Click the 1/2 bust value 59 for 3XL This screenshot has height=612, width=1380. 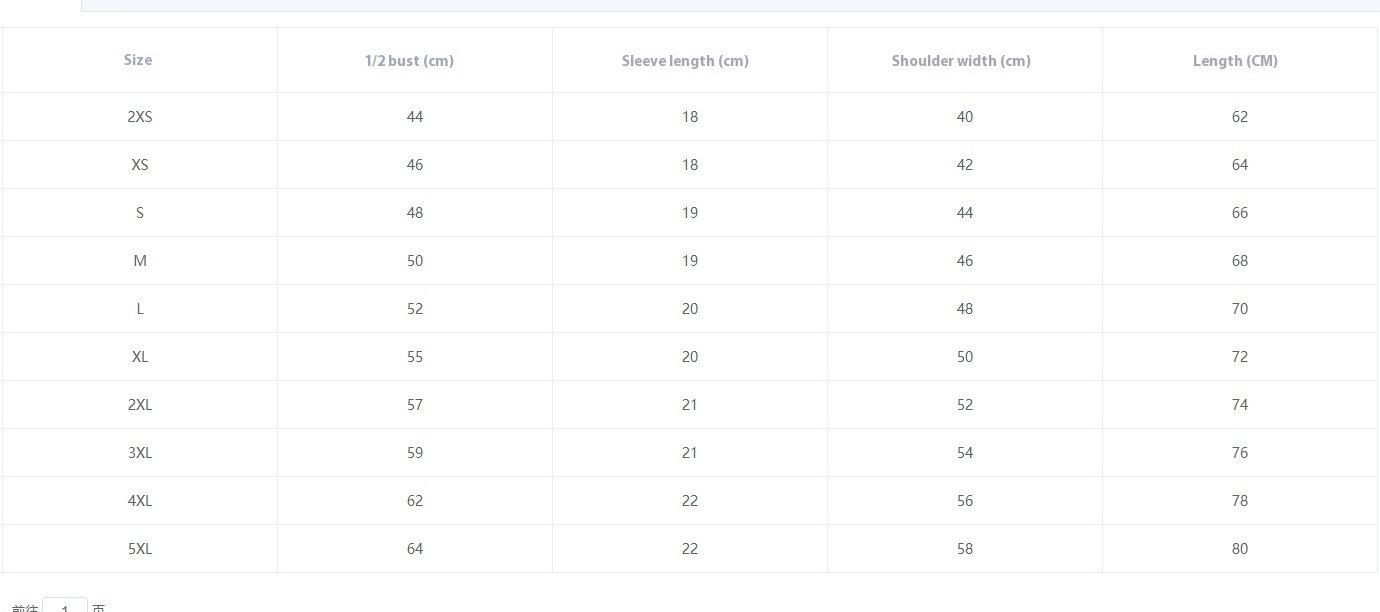click(415, 453)
